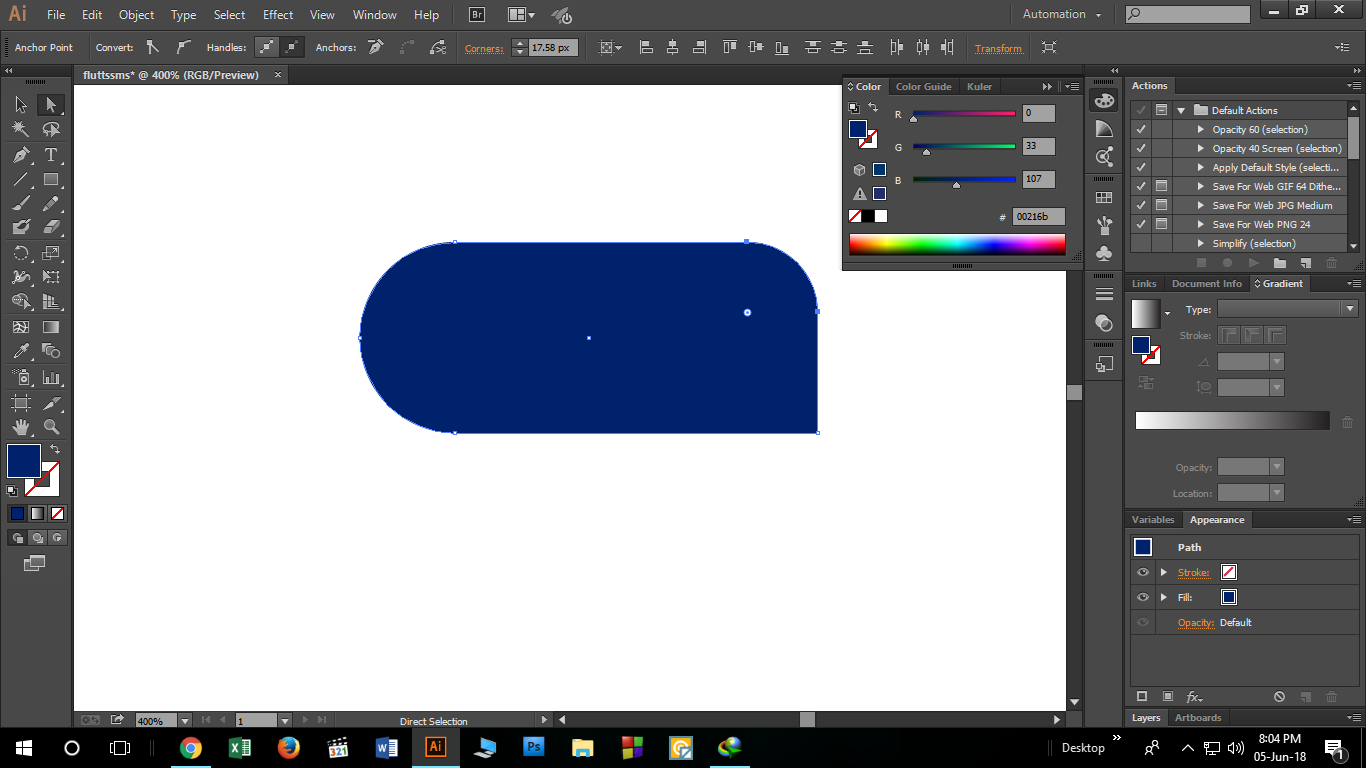Click the gradient slider bar in Gradient panel
This screenshot has height=768, width=1366.
click(x=1232, y=421)
